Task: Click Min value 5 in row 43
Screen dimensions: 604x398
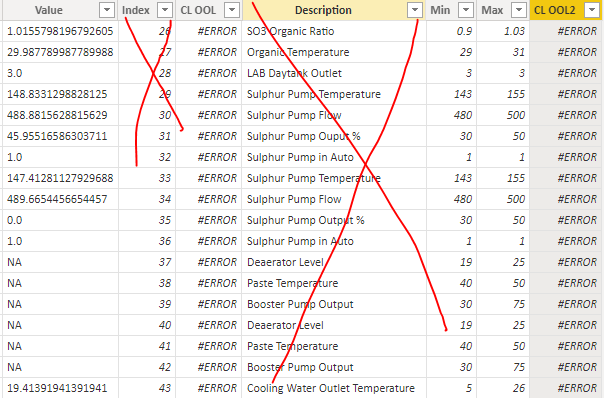Action: coord(469,388)
